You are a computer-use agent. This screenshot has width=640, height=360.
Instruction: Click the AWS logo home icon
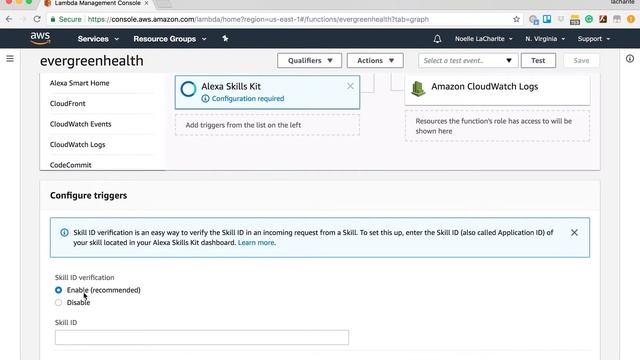coord(40,38)
